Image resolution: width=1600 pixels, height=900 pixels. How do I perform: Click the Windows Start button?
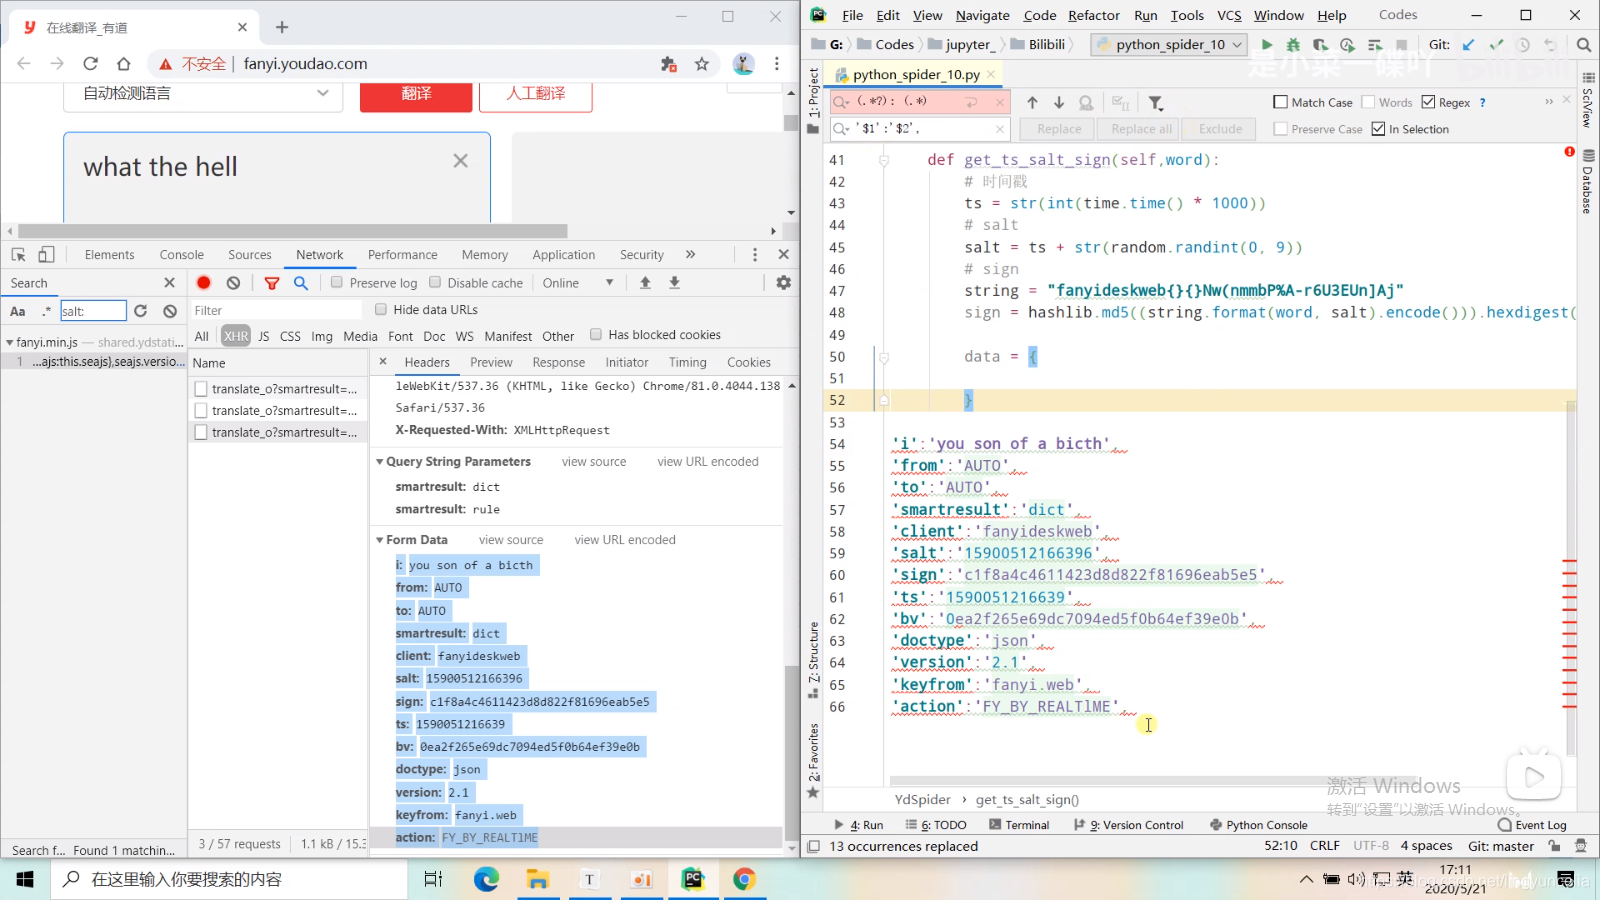pos(25,879)
